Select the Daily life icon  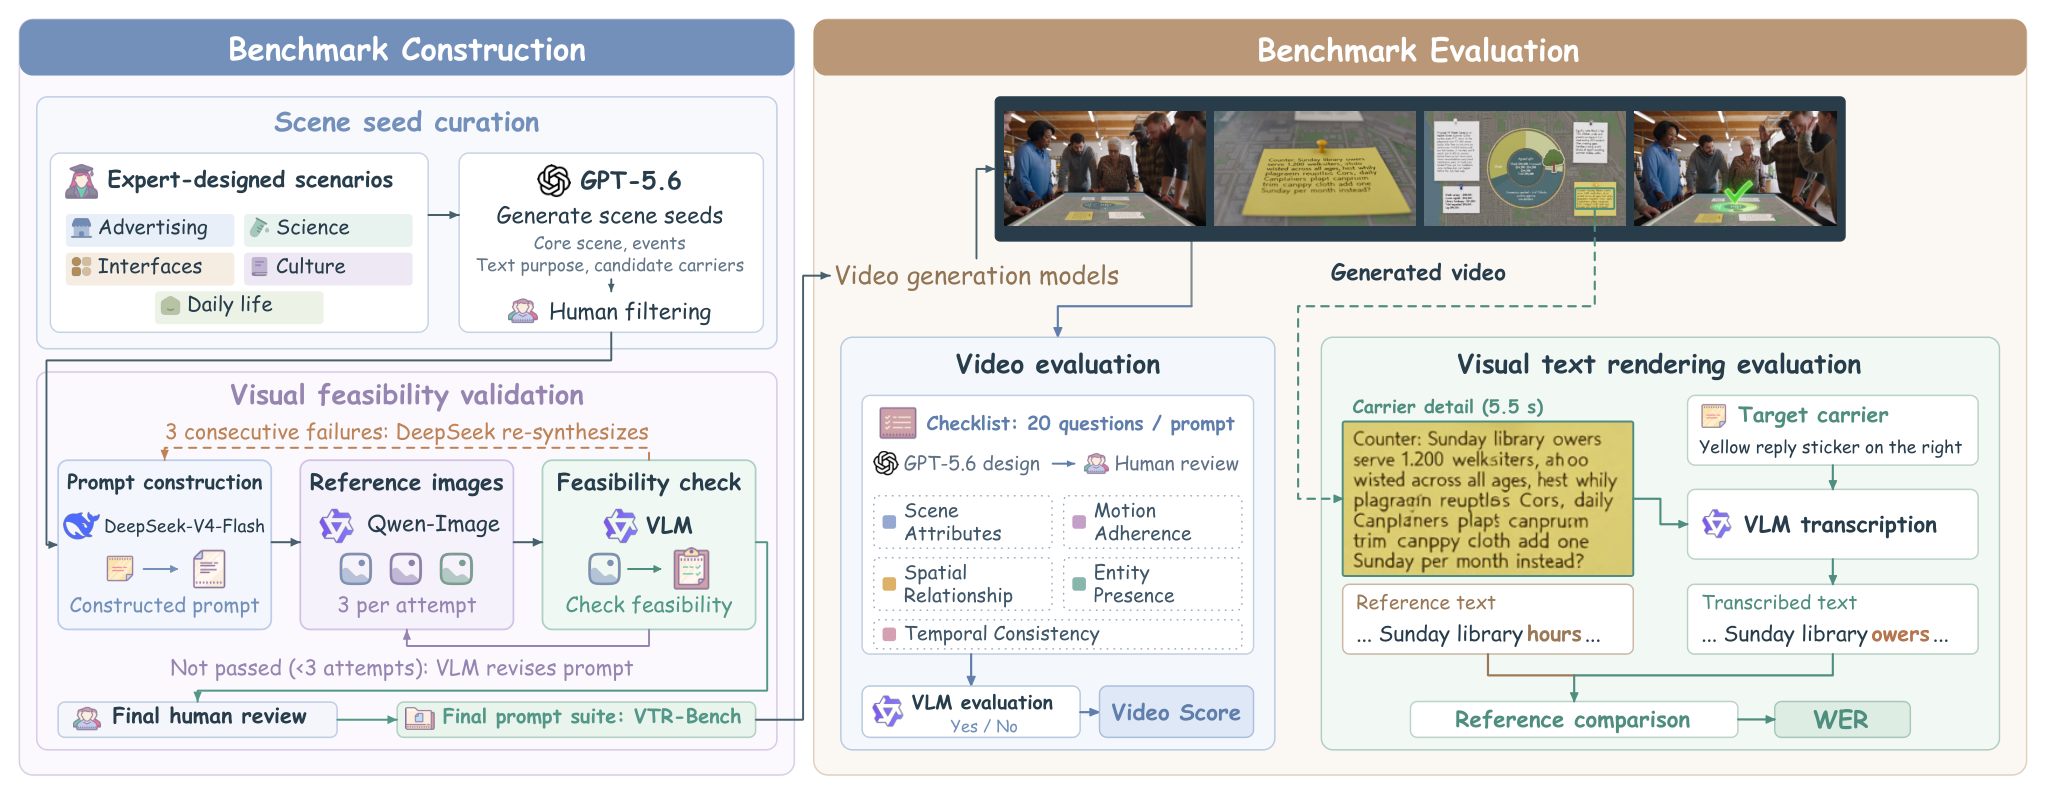pos(170,305)
